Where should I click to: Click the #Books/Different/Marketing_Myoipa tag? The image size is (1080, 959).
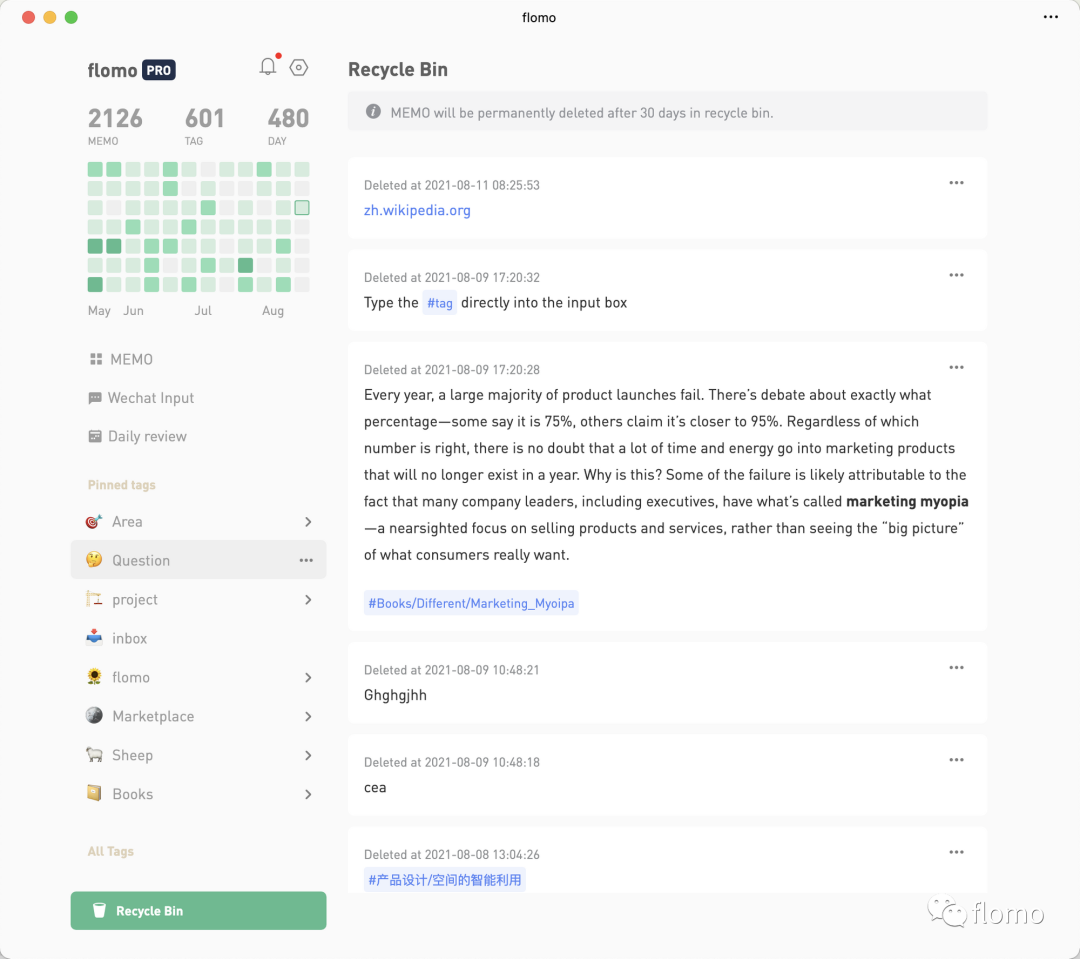[x=471, y=604]
